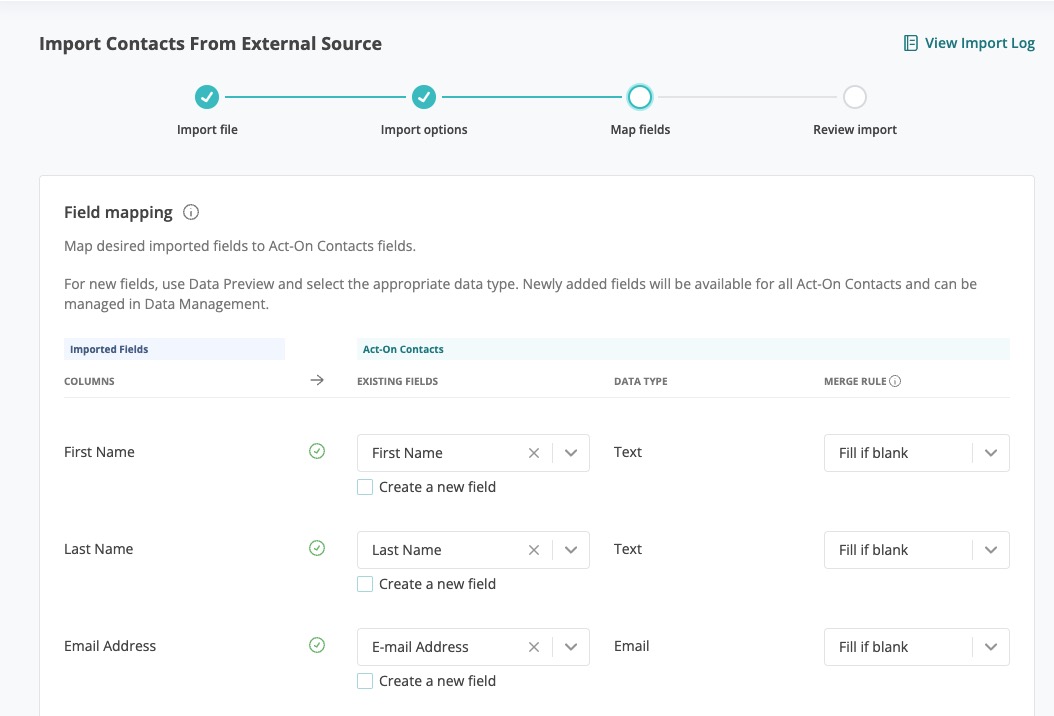Click the MERGE RULE column header
1054x716 pixels.
pyautogui.click(x=855, y=381)
